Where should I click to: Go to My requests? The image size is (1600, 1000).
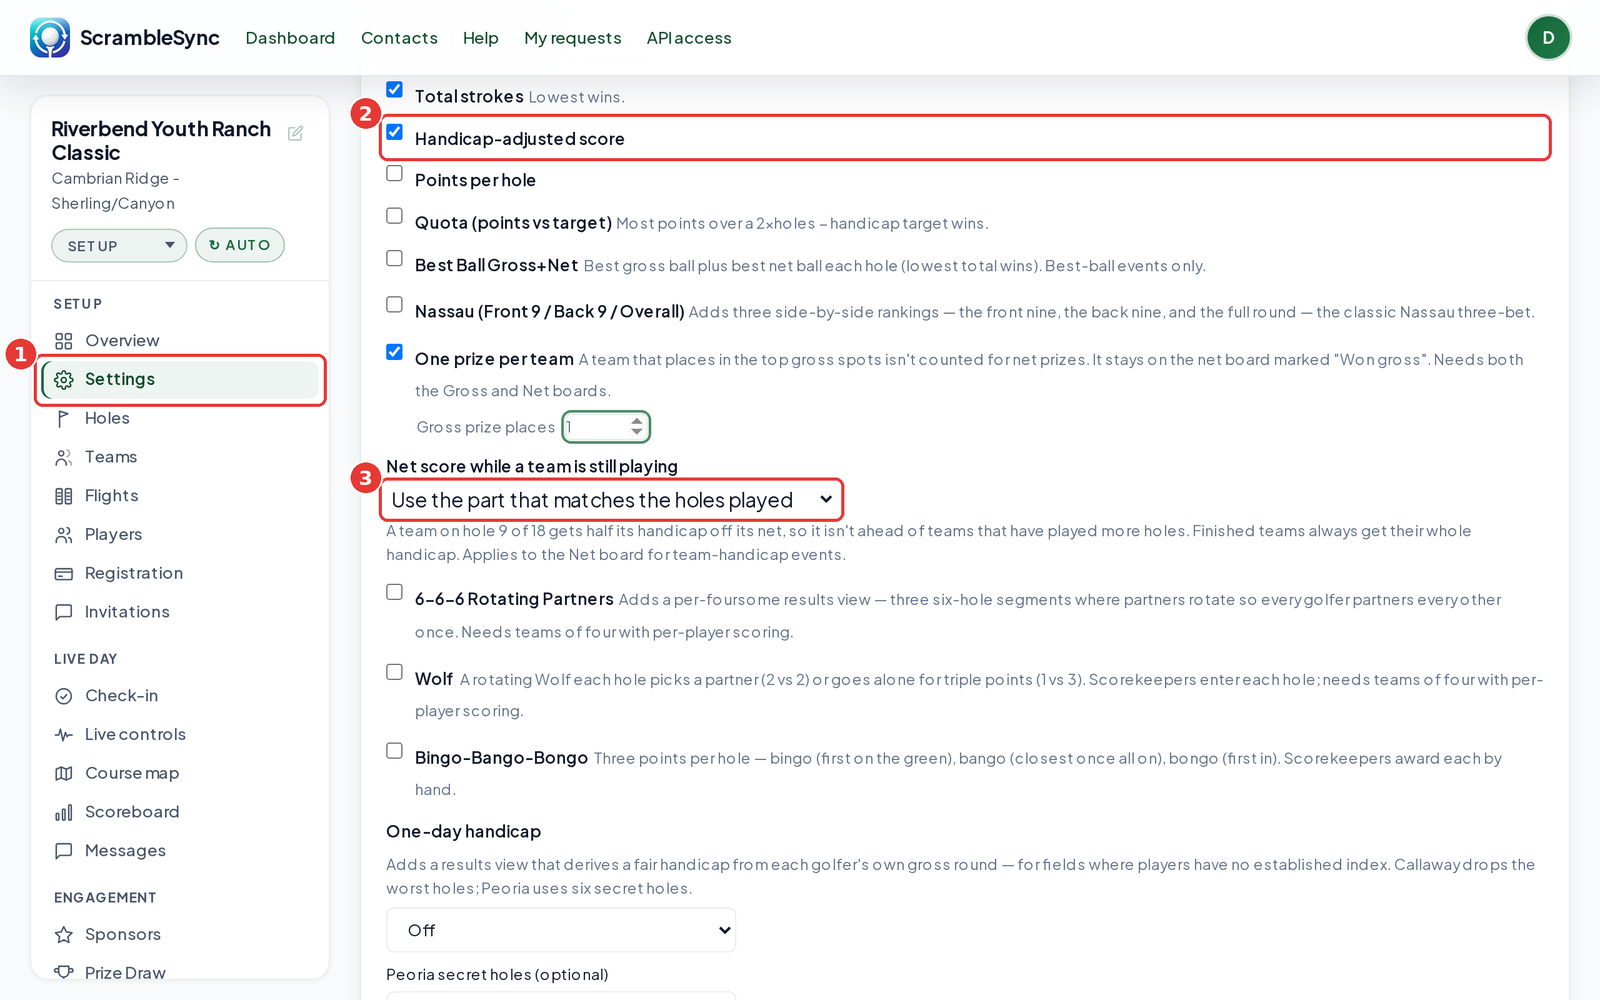coord(573,38)
